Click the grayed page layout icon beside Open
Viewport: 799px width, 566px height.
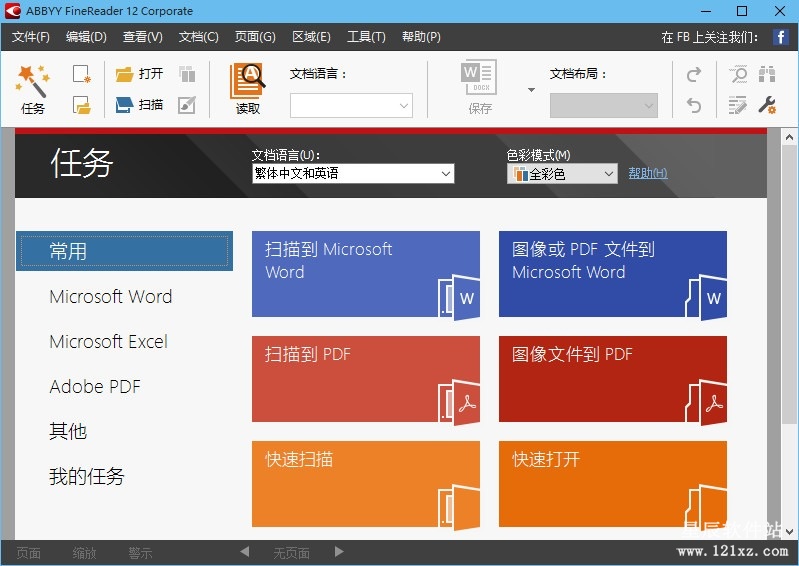(x=187, y=74)
